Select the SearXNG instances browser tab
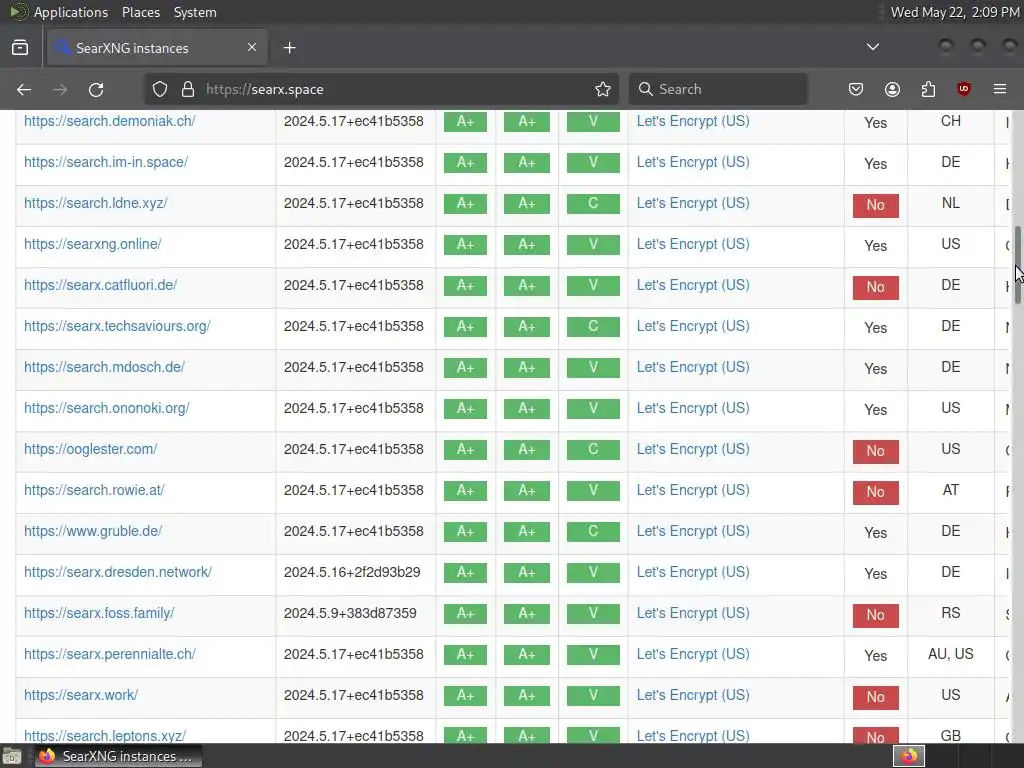The height and width of the screenshot is (768, 1024). coord(157,48)
